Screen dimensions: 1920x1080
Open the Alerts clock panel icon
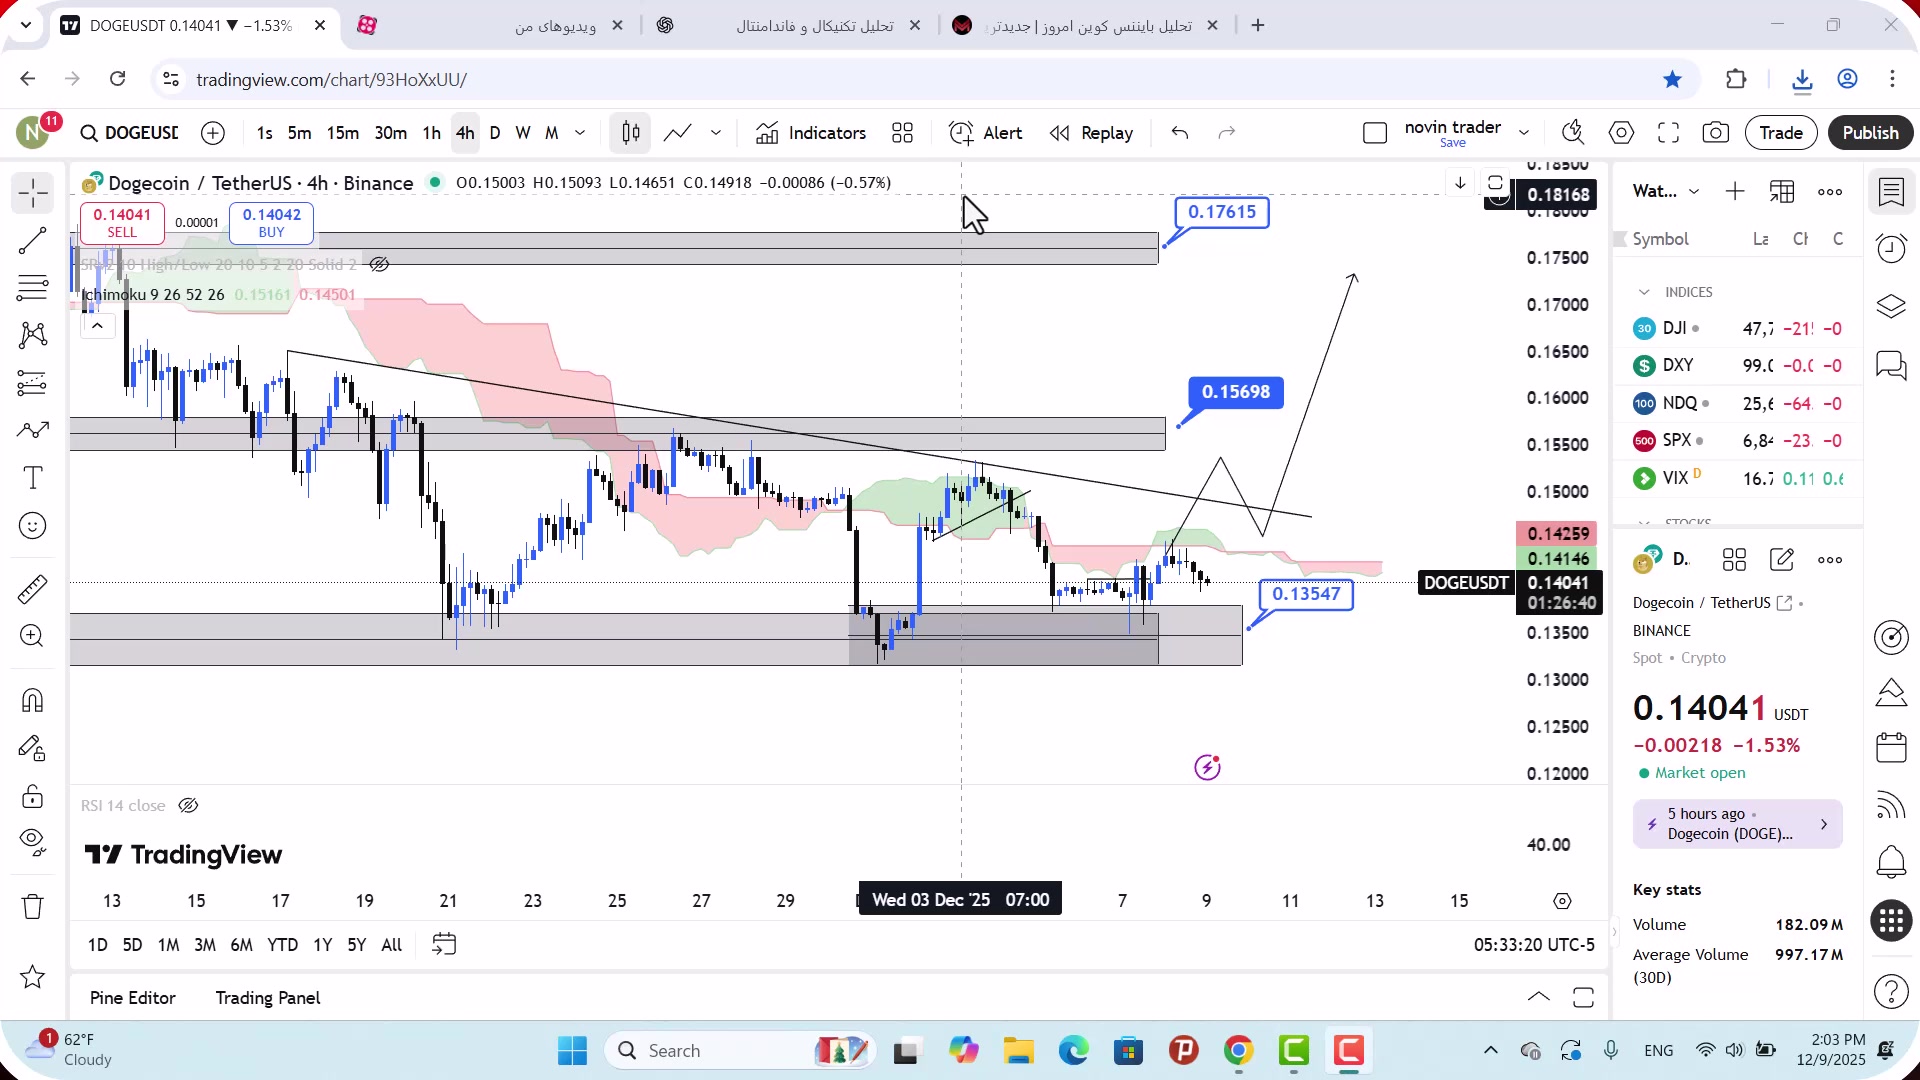(1891, 249)
